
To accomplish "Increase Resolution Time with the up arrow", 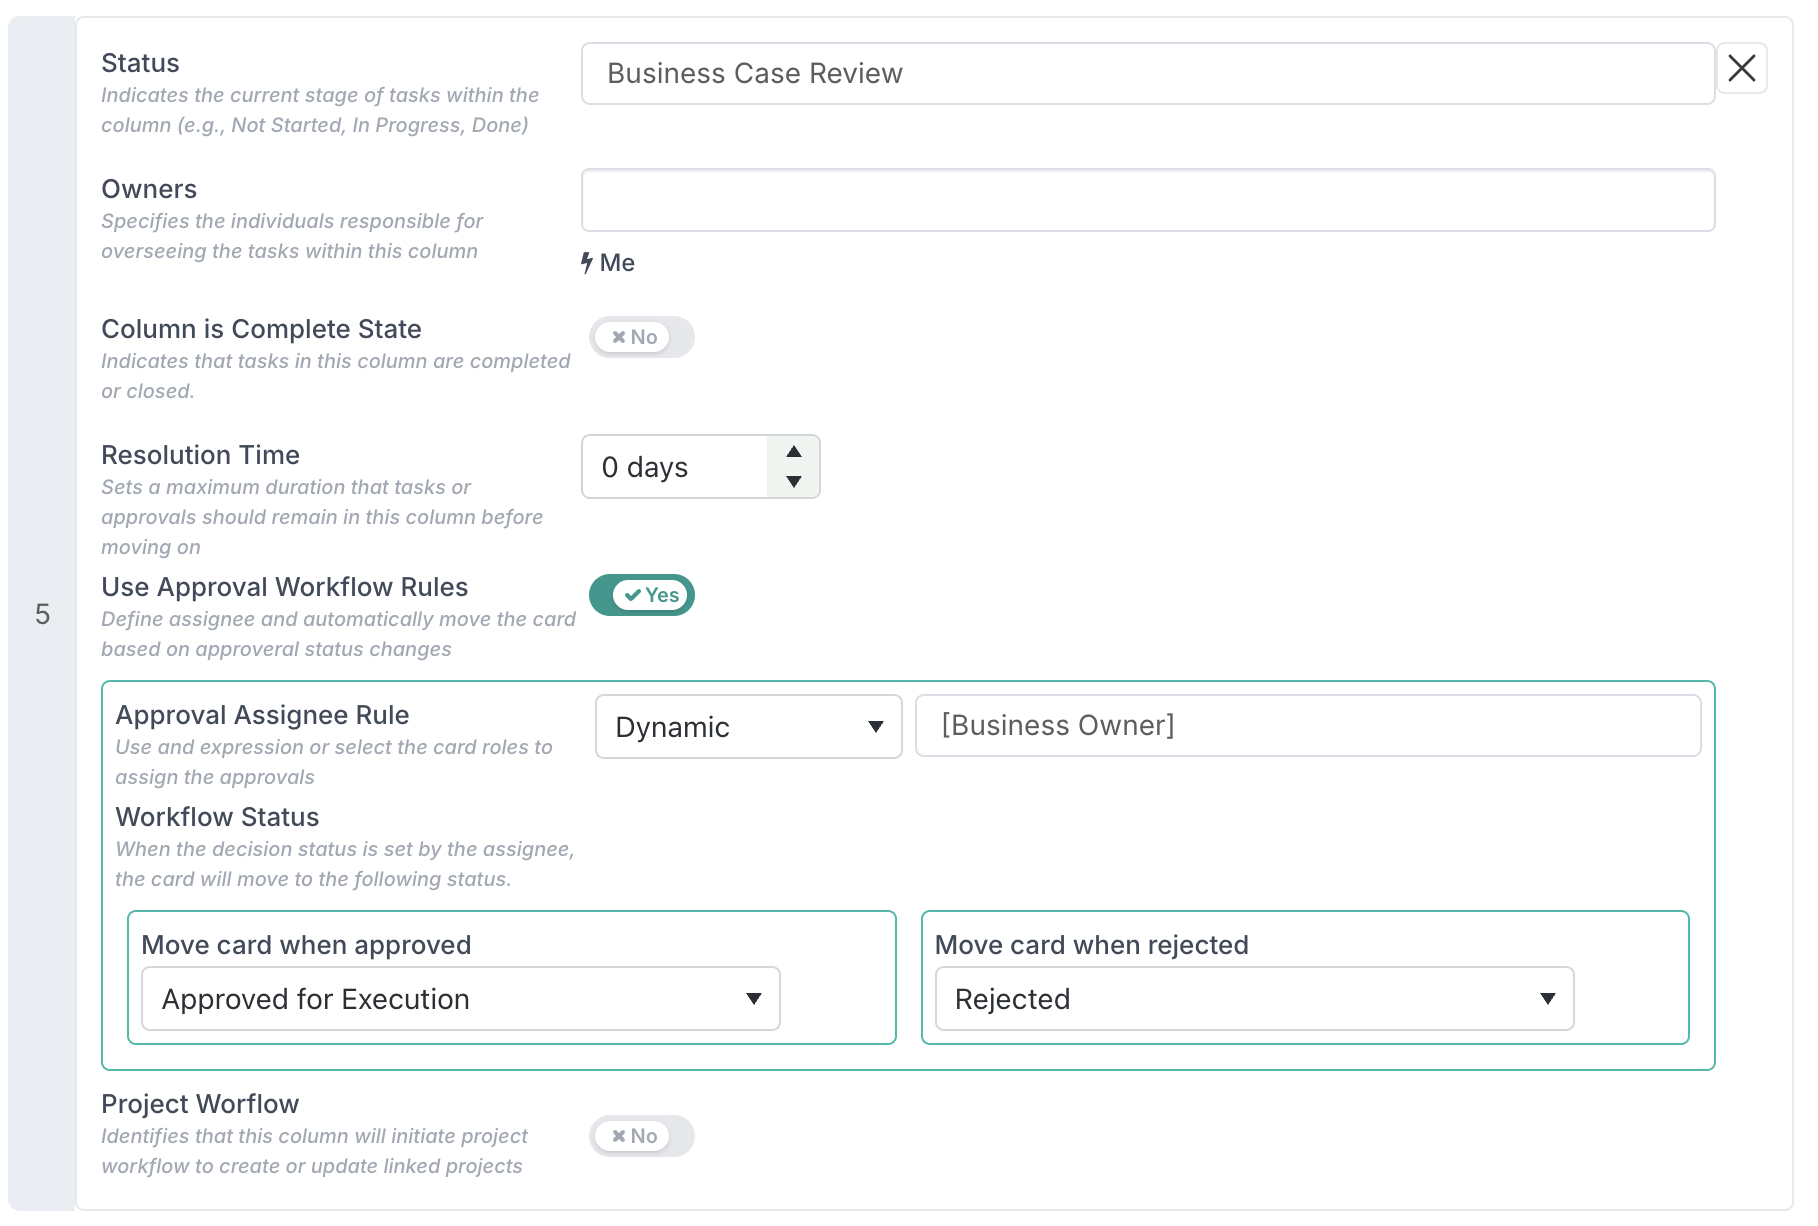I will tap(794, 452).
